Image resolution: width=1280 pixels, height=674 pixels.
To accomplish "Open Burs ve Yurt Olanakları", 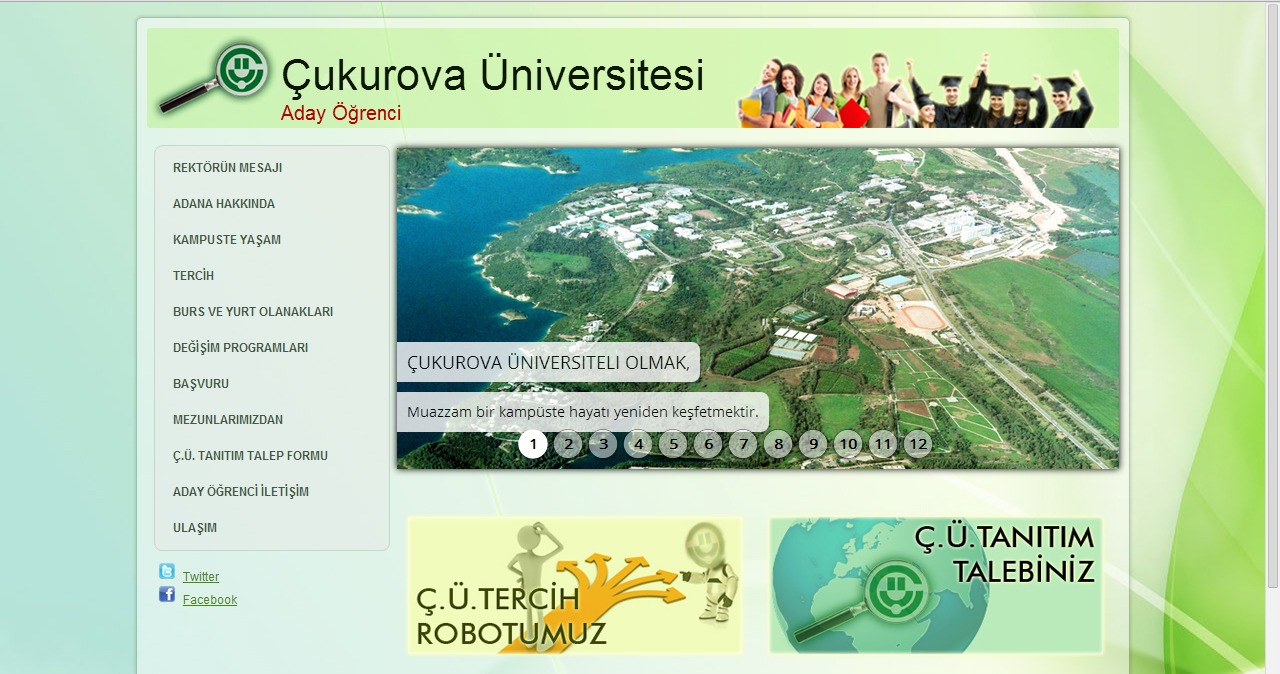I will pos(253,312).
